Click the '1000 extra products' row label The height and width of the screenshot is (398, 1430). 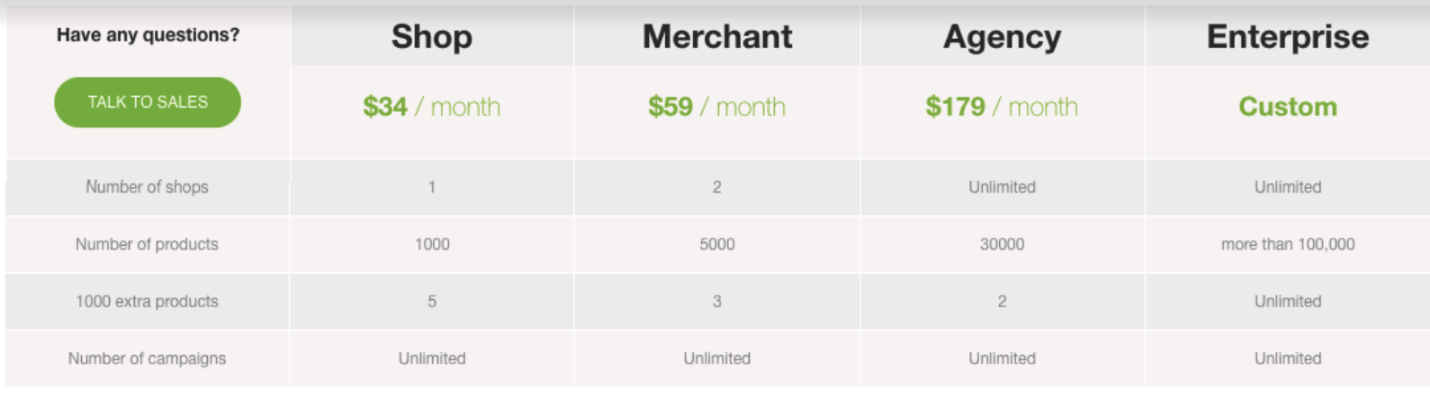click(x=147, y=301)
